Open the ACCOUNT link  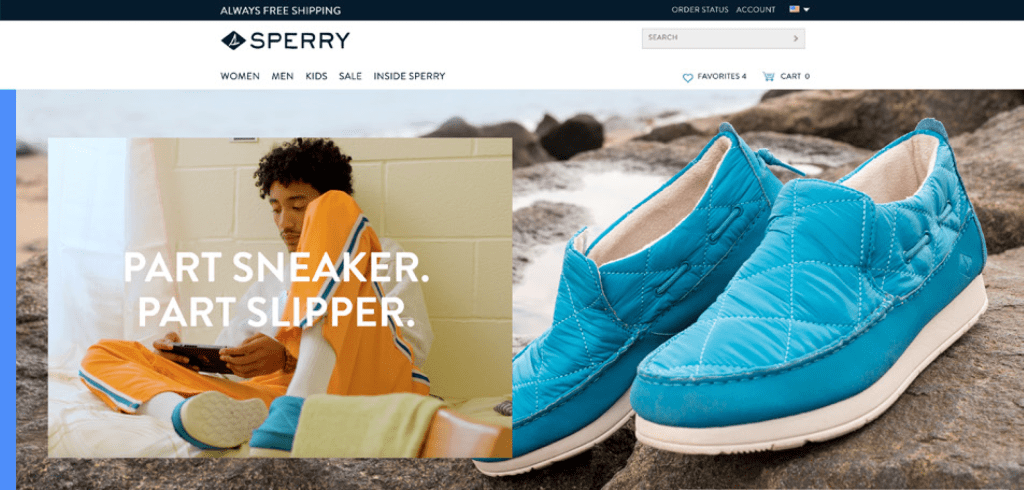point(756,10)
